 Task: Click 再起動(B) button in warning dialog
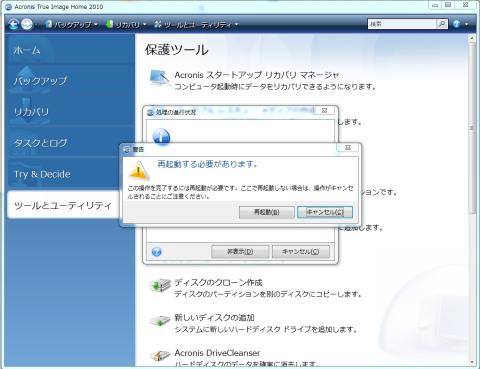267,212
